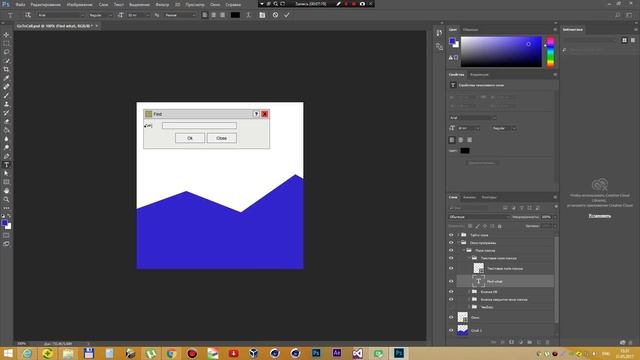Select the Clone Stamp tool

pos(6,104)
